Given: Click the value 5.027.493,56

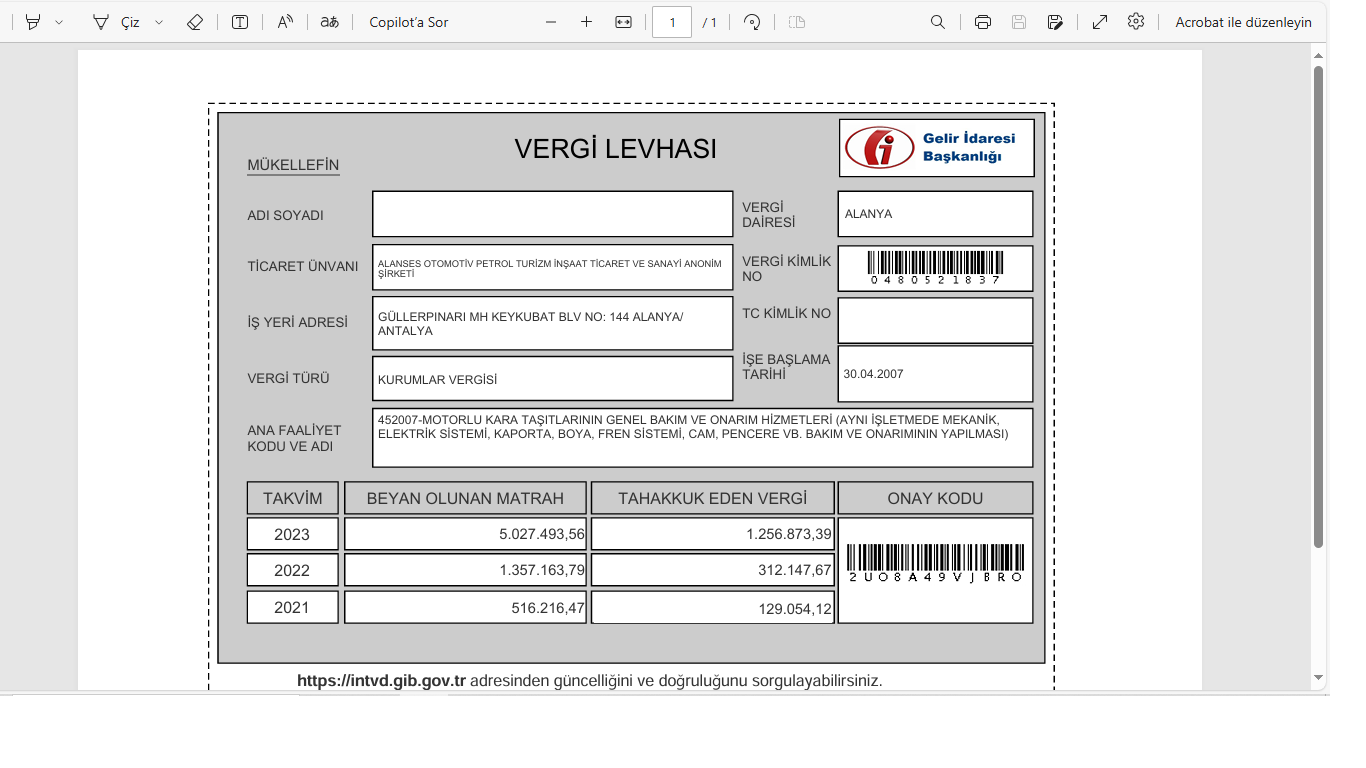Looking at the screenshot, I should pos(541,534).
